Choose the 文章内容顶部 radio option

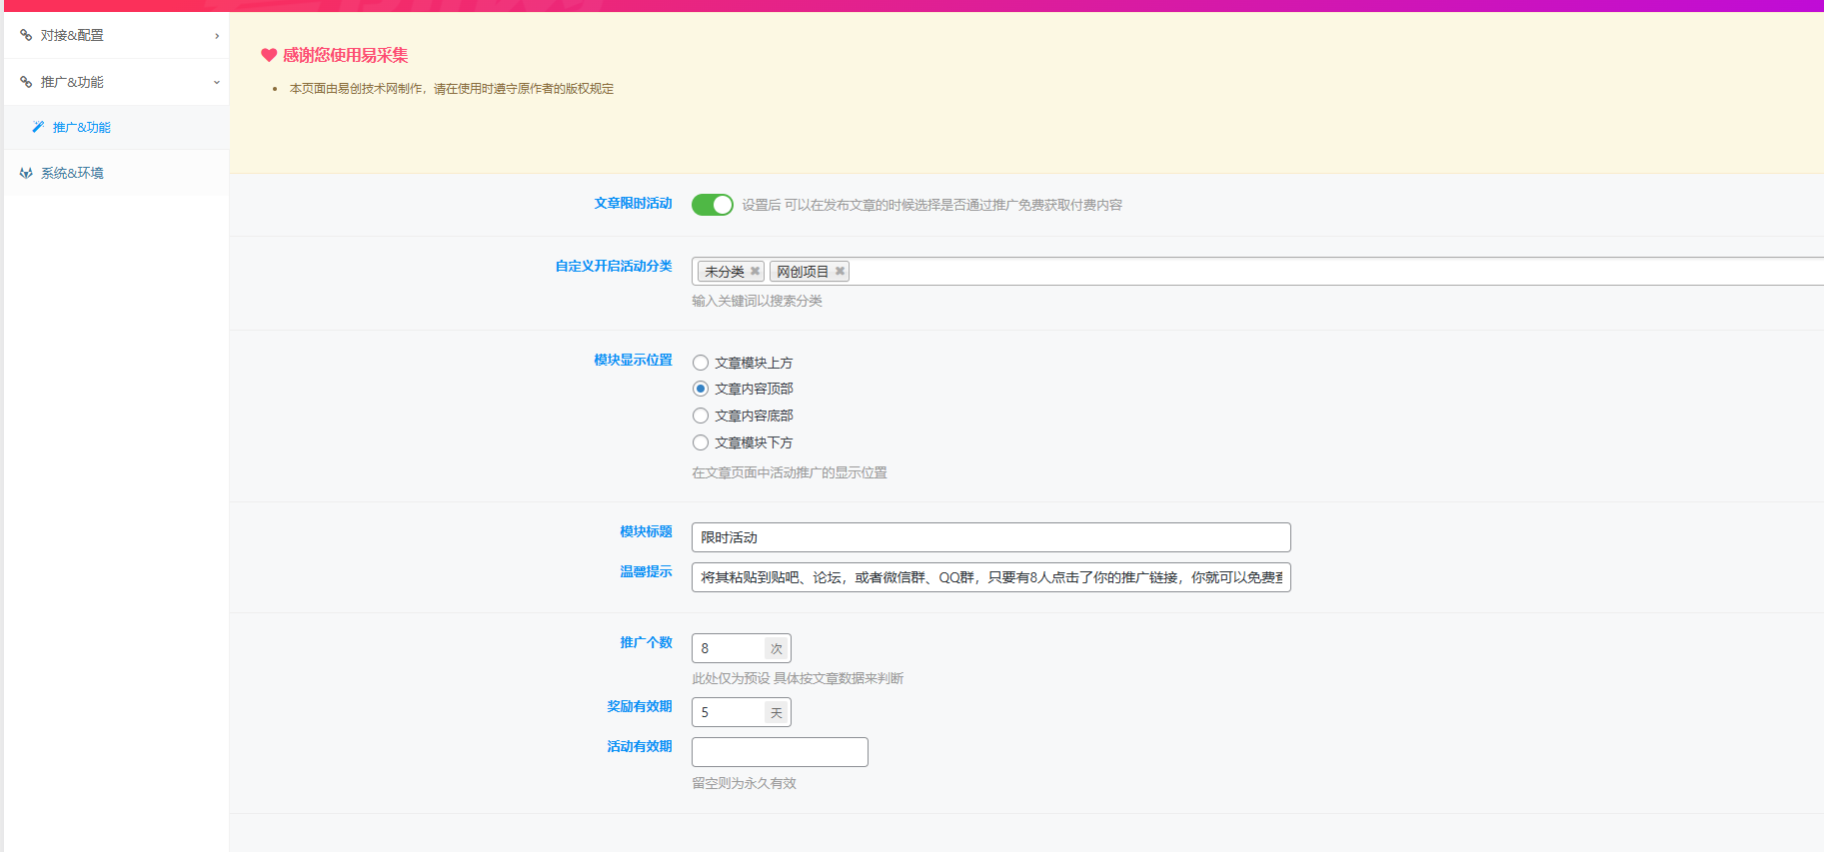[x=701, y=389]
